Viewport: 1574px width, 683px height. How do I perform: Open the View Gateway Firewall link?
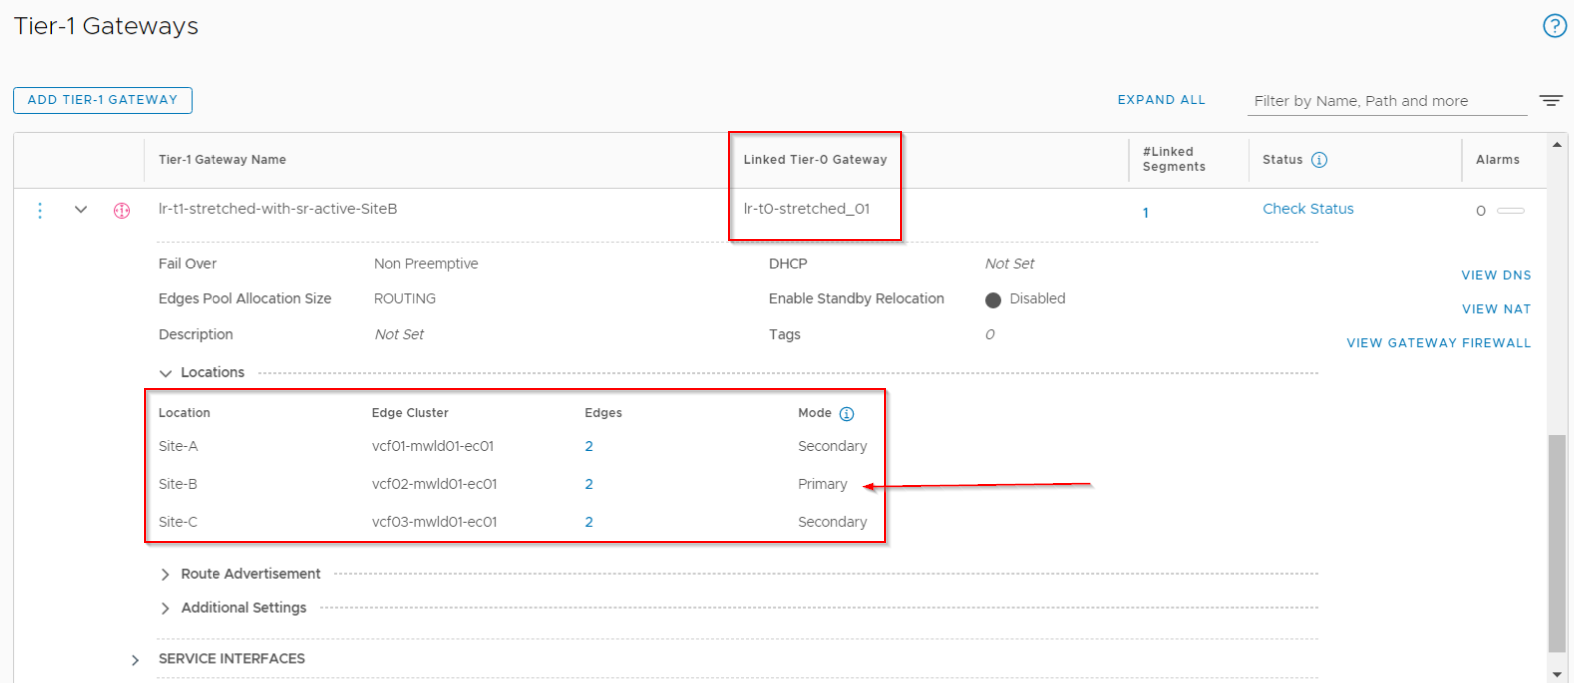(1438, 343)
